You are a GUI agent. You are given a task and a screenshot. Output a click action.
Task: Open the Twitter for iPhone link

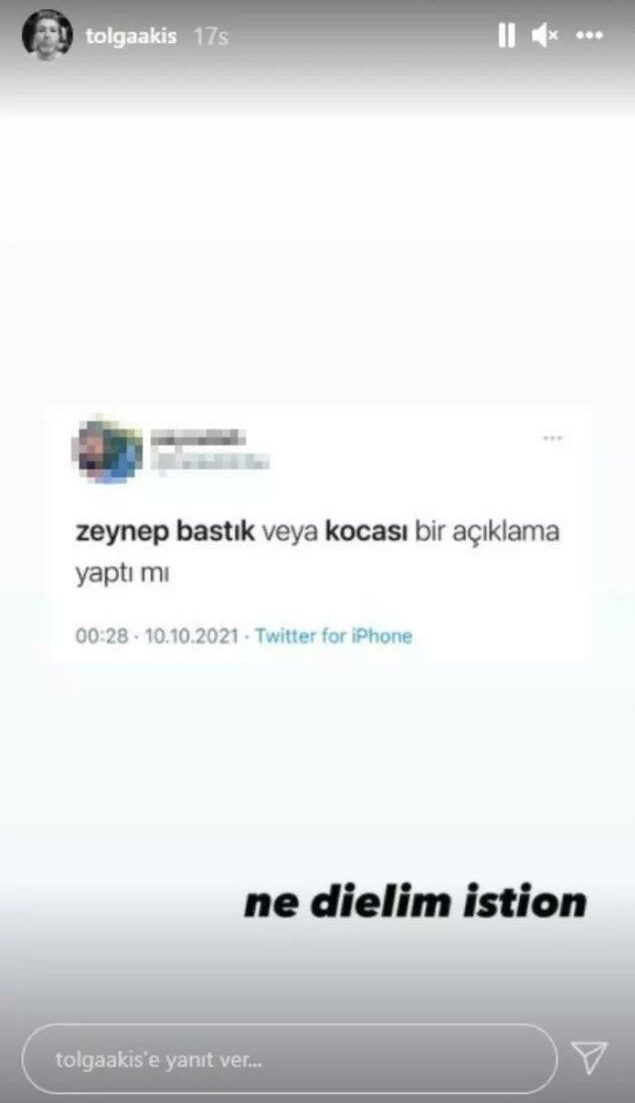[x=333, y=636]
